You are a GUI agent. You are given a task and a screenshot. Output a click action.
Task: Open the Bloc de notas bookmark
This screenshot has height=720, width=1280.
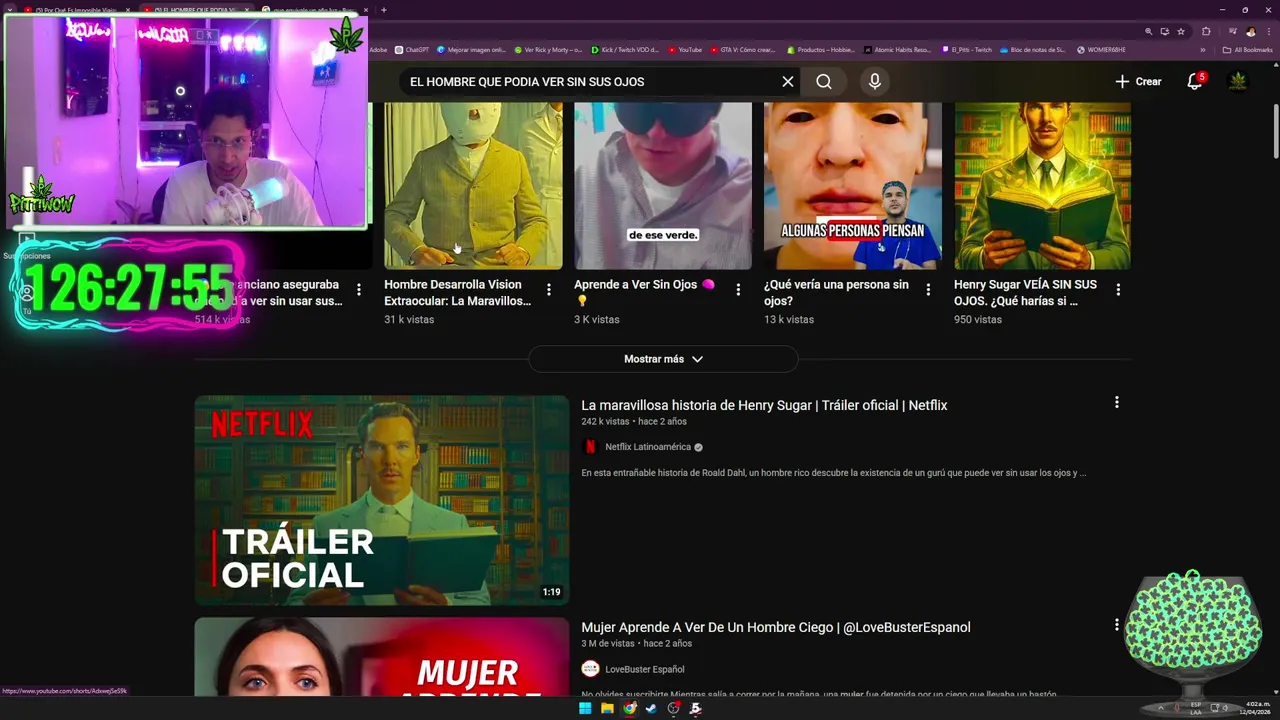pyautogui.click(x=1033, y=50)
